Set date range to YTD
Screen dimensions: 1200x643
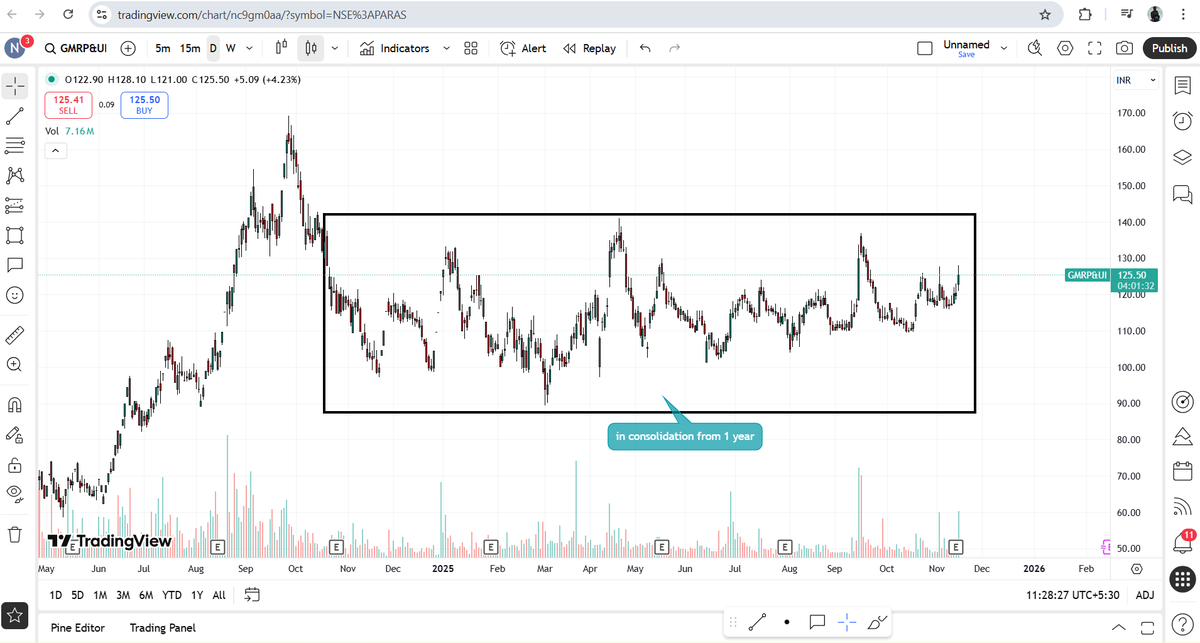172,595
